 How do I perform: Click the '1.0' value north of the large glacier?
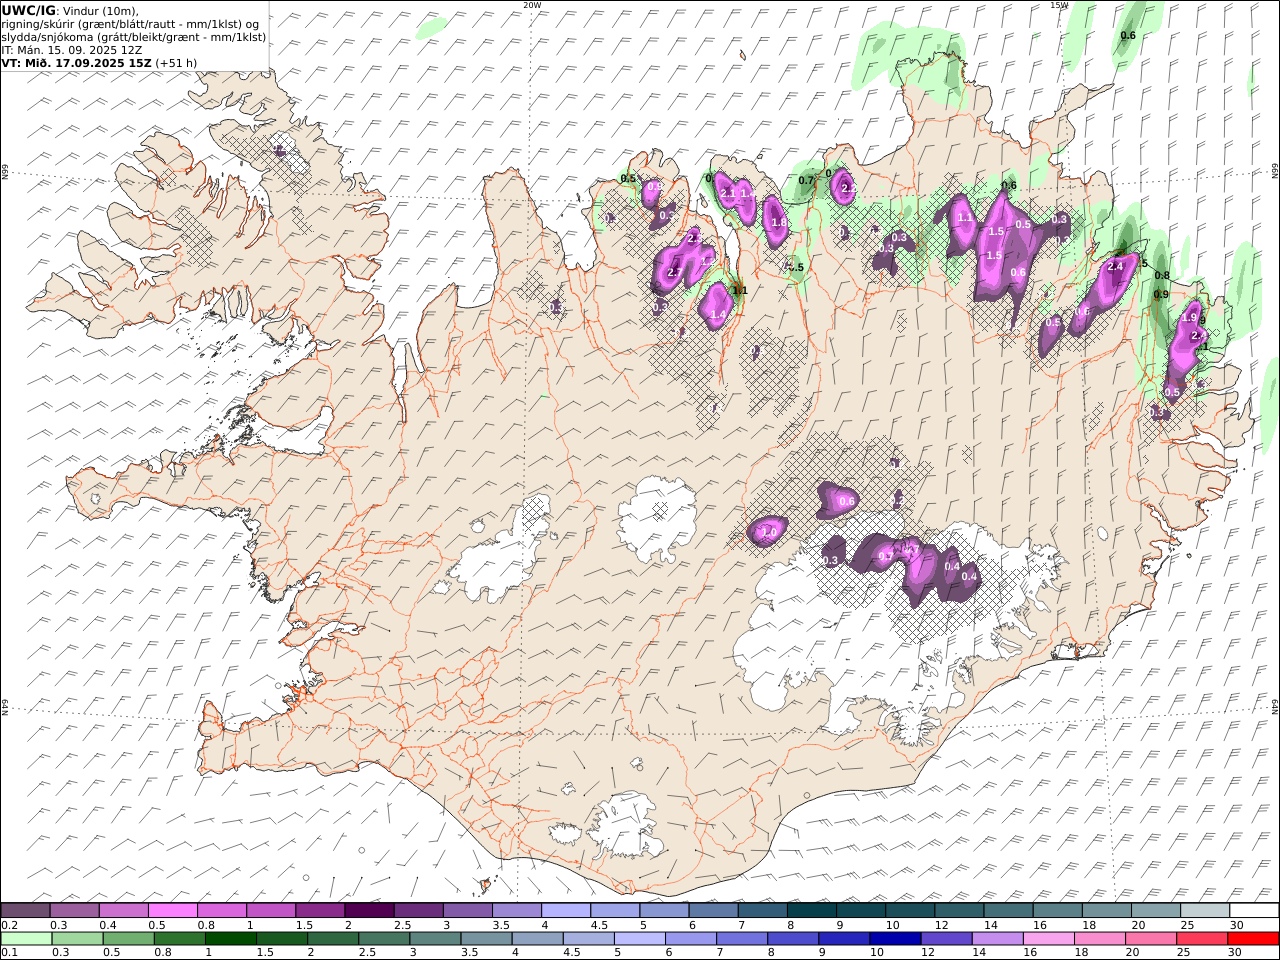[x=768, y=533]
